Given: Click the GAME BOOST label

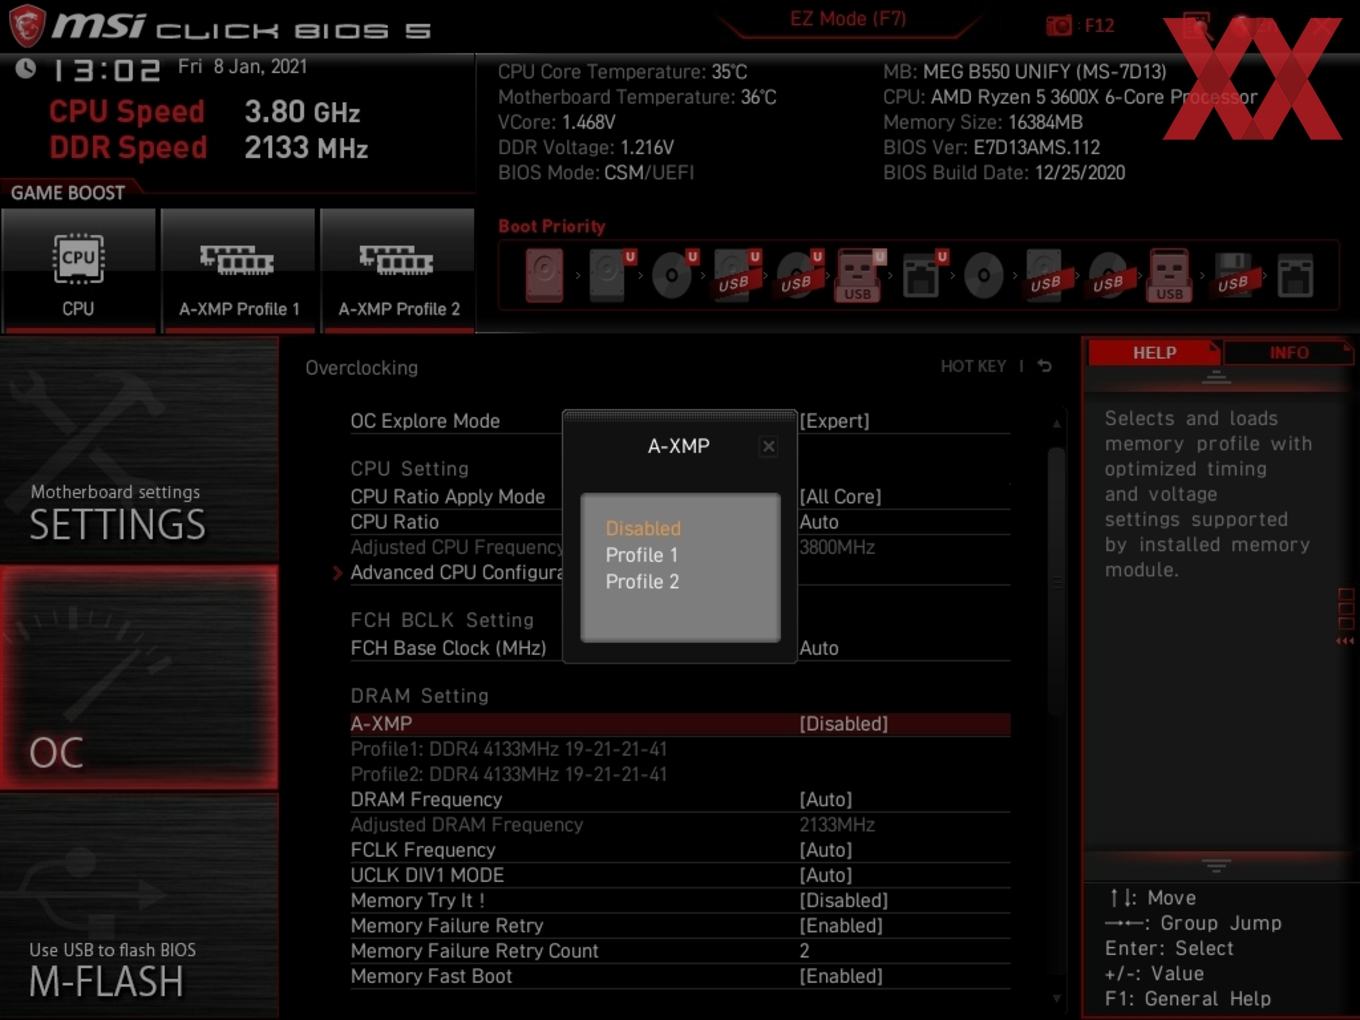Looking at the screenshot, I should coord(68,192).
